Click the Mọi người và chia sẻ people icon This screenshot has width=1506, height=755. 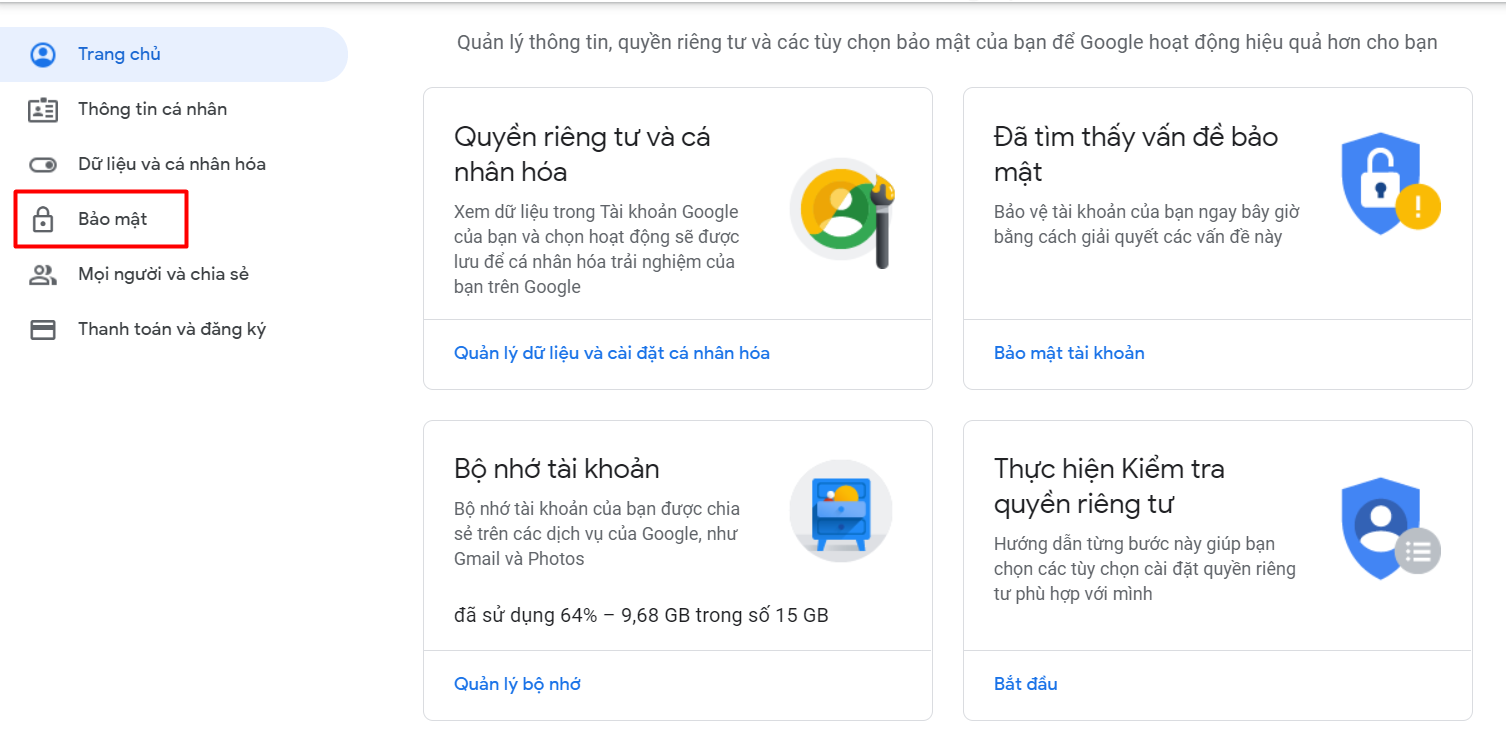click(43, 275)
